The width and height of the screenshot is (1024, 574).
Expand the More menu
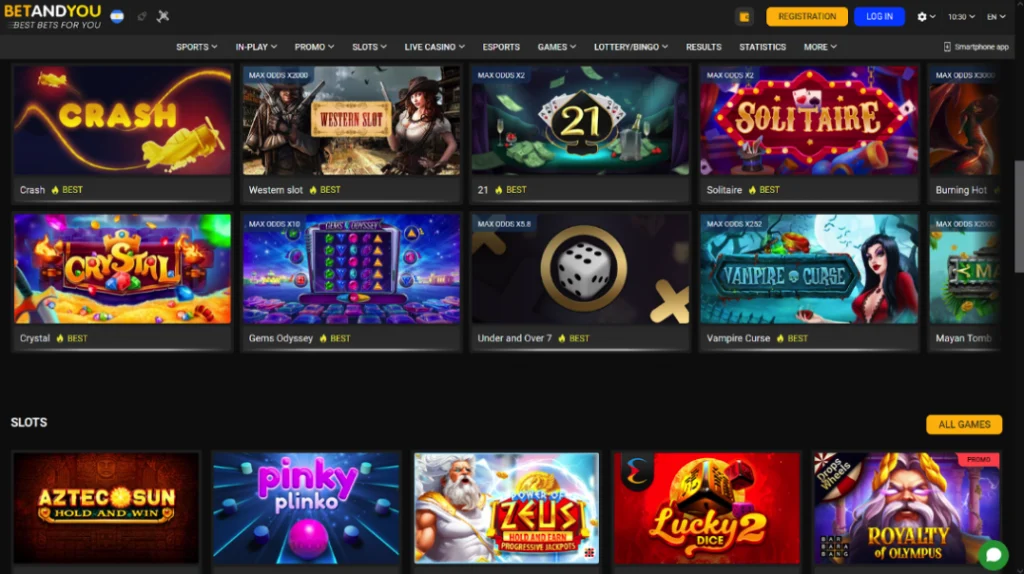click(820, 47)
